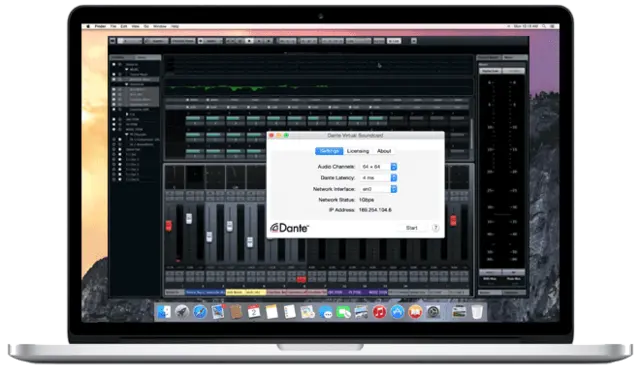Open the Trash in the Dock
This screenshot has width=640, height=375.
click(x=477, y=313)
